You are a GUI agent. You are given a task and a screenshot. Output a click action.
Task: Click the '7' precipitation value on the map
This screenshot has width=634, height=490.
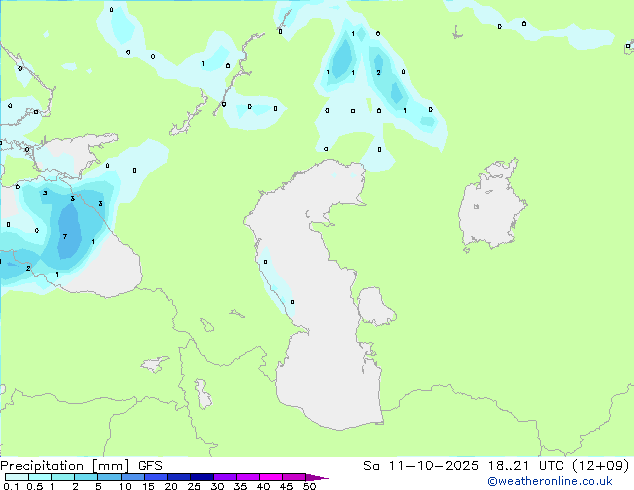tap(65, 237)
